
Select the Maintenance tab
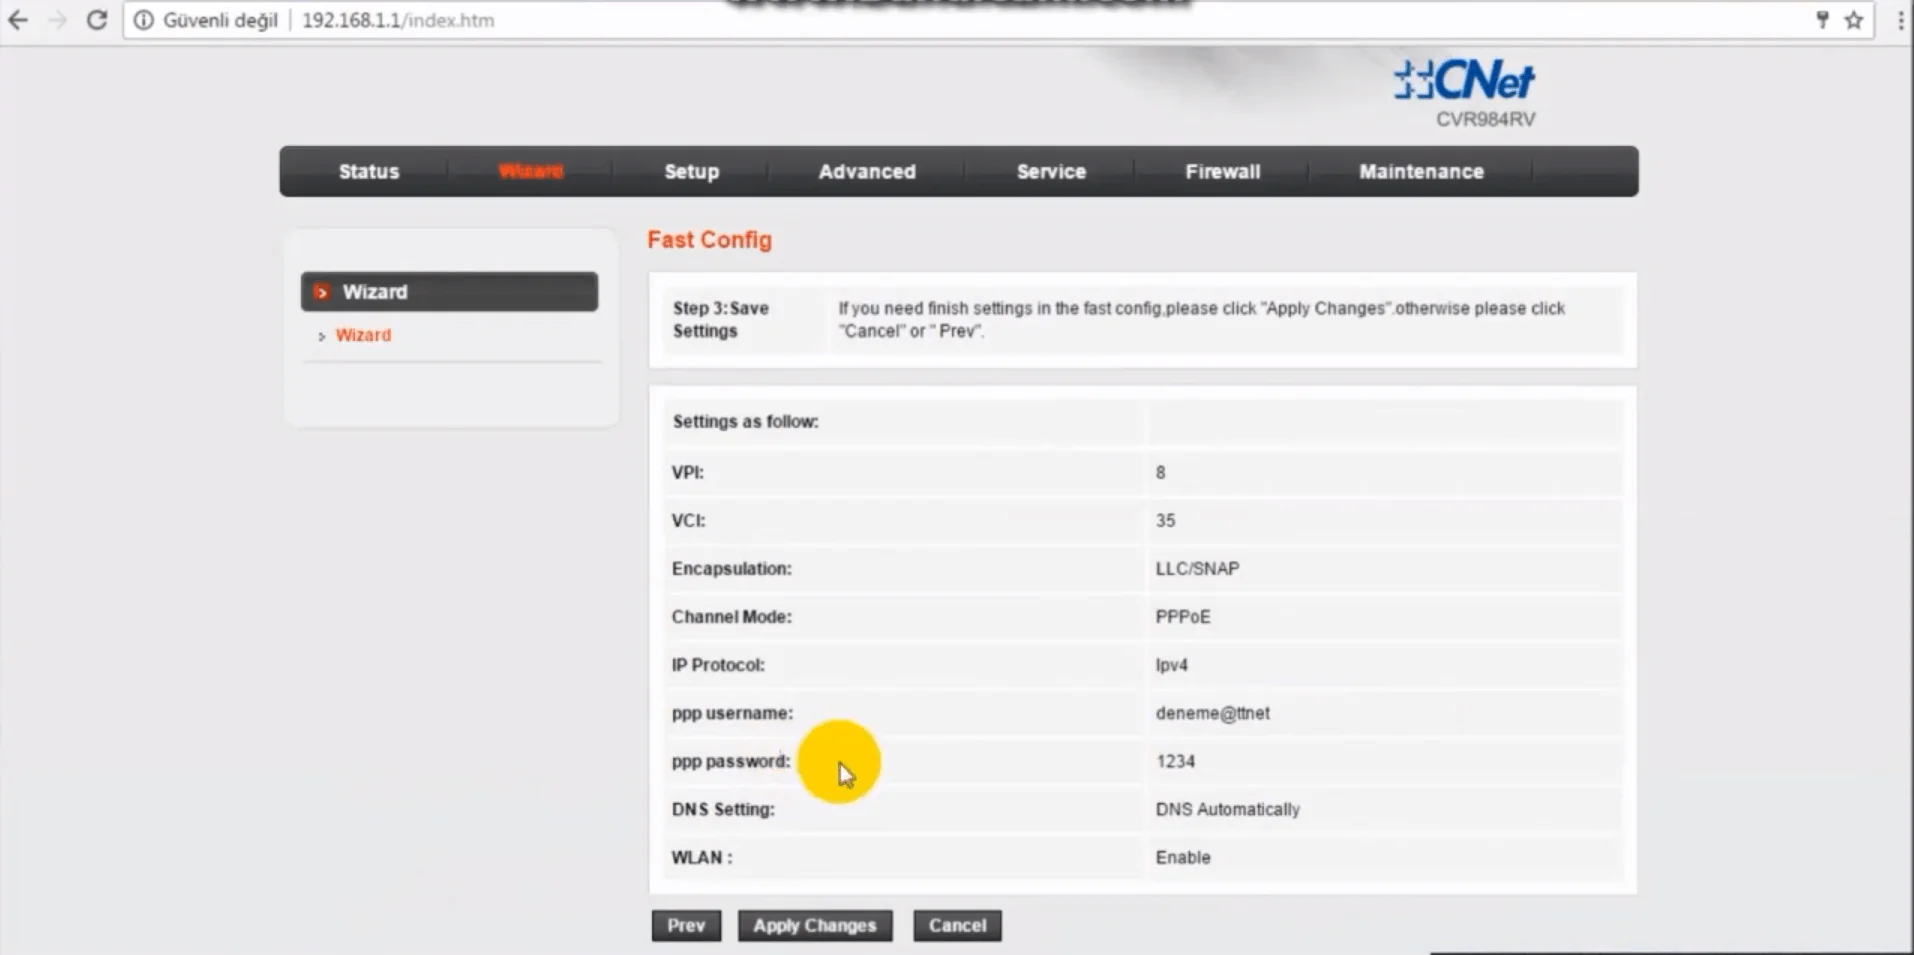(x=1420, y=172)
